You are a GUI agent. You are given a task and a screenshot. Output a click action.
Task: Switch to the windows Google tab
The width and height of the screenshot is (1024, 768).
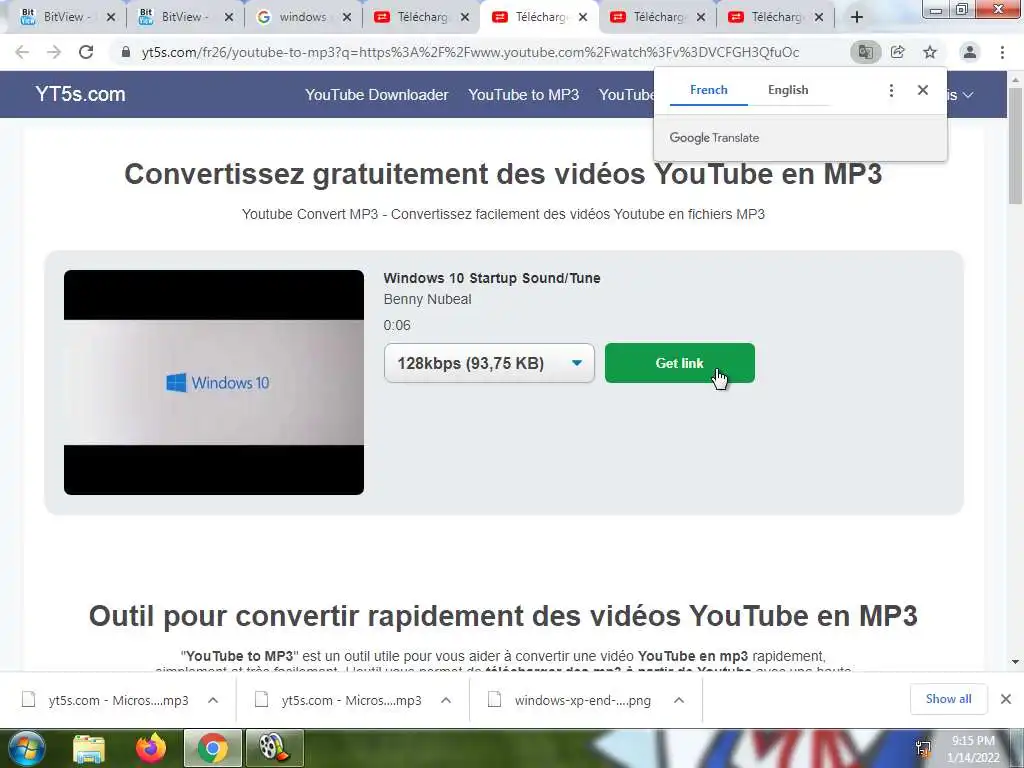coord(299,17)
